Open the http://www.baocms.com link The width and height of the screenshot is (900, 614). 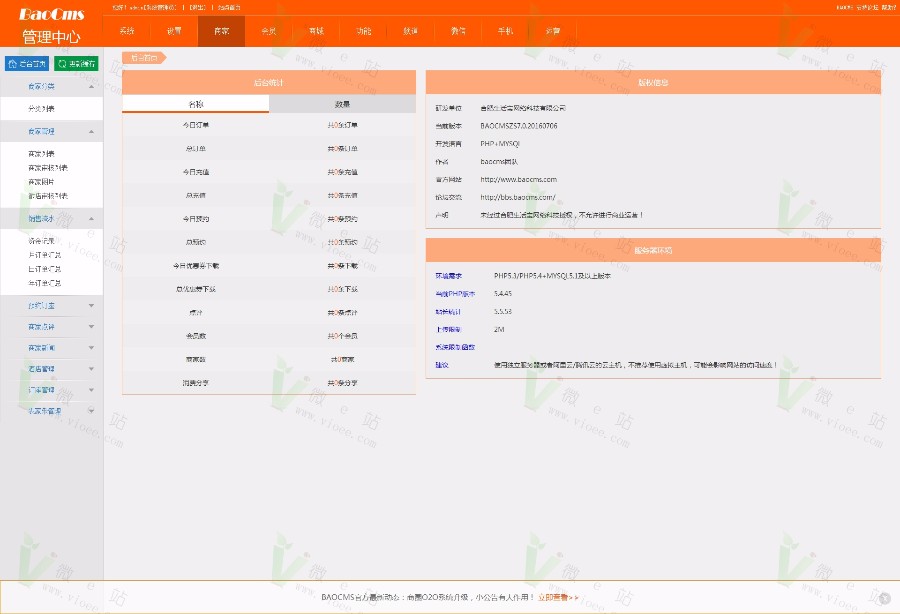click(518, 179)
